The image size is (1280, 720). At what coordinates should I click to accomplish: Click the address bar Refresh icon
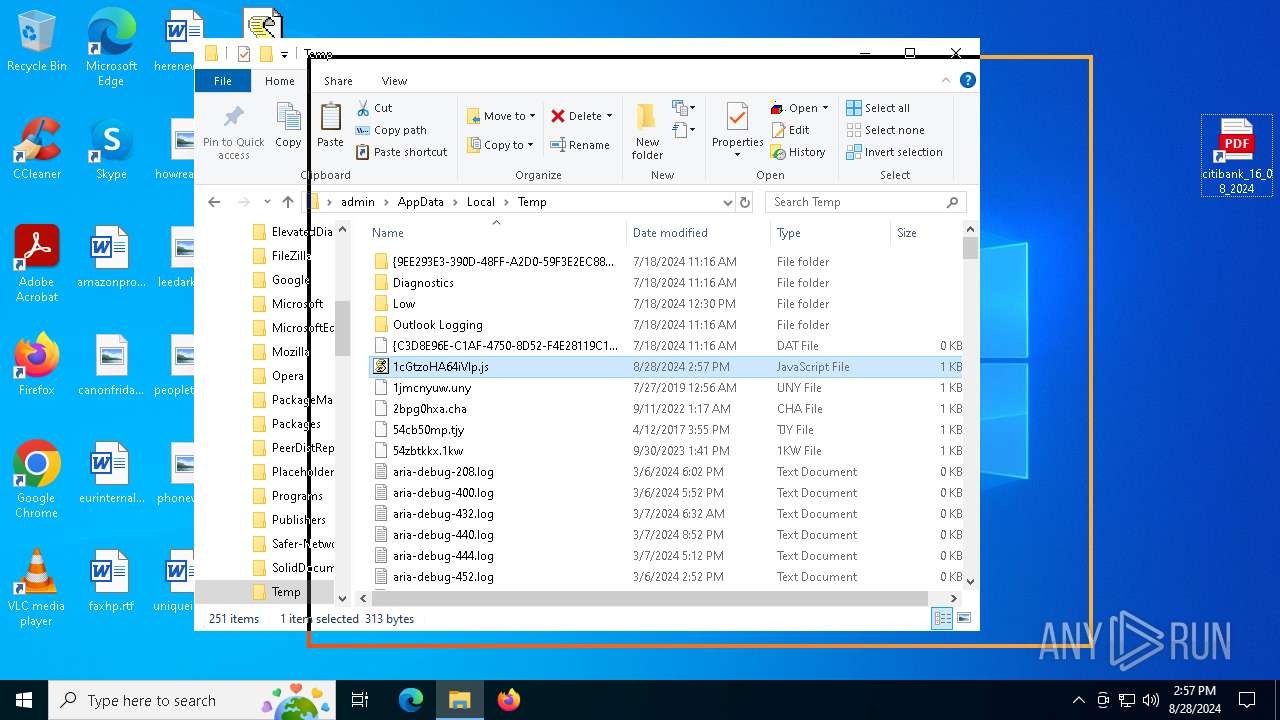744,202
